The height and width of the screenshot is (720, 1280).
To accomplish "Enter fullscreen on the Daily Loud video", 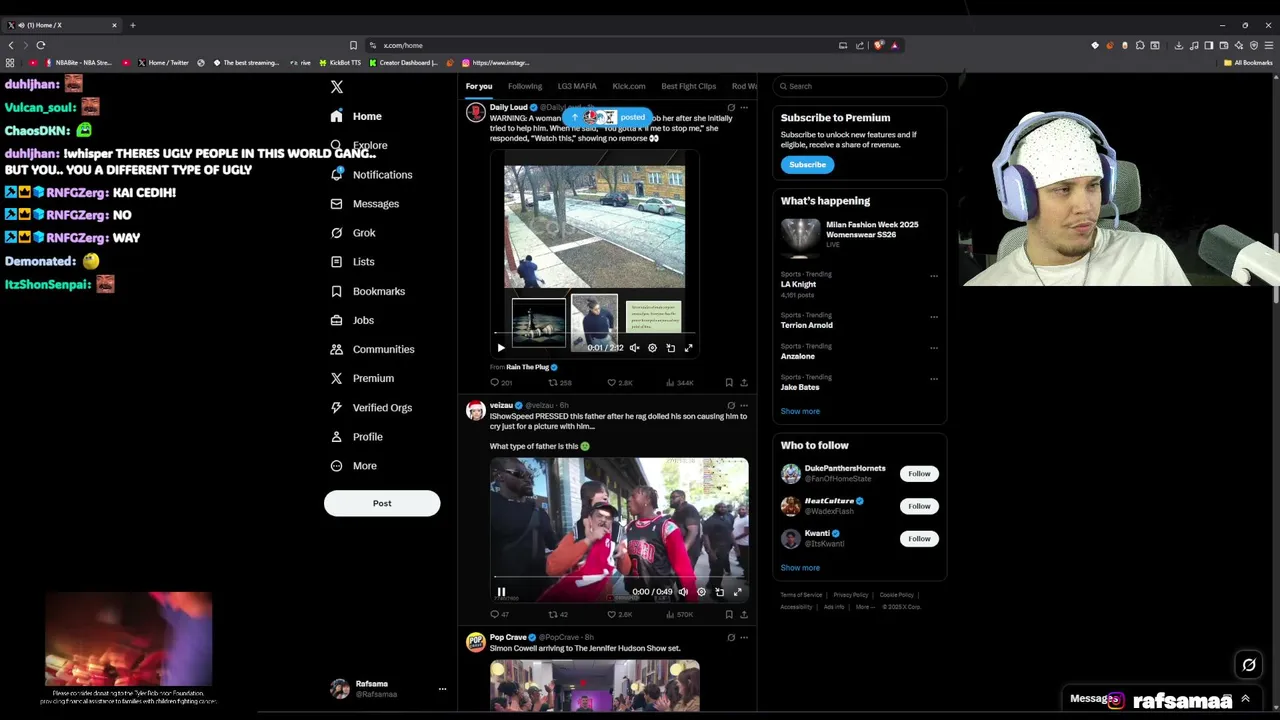I will 688,348.
